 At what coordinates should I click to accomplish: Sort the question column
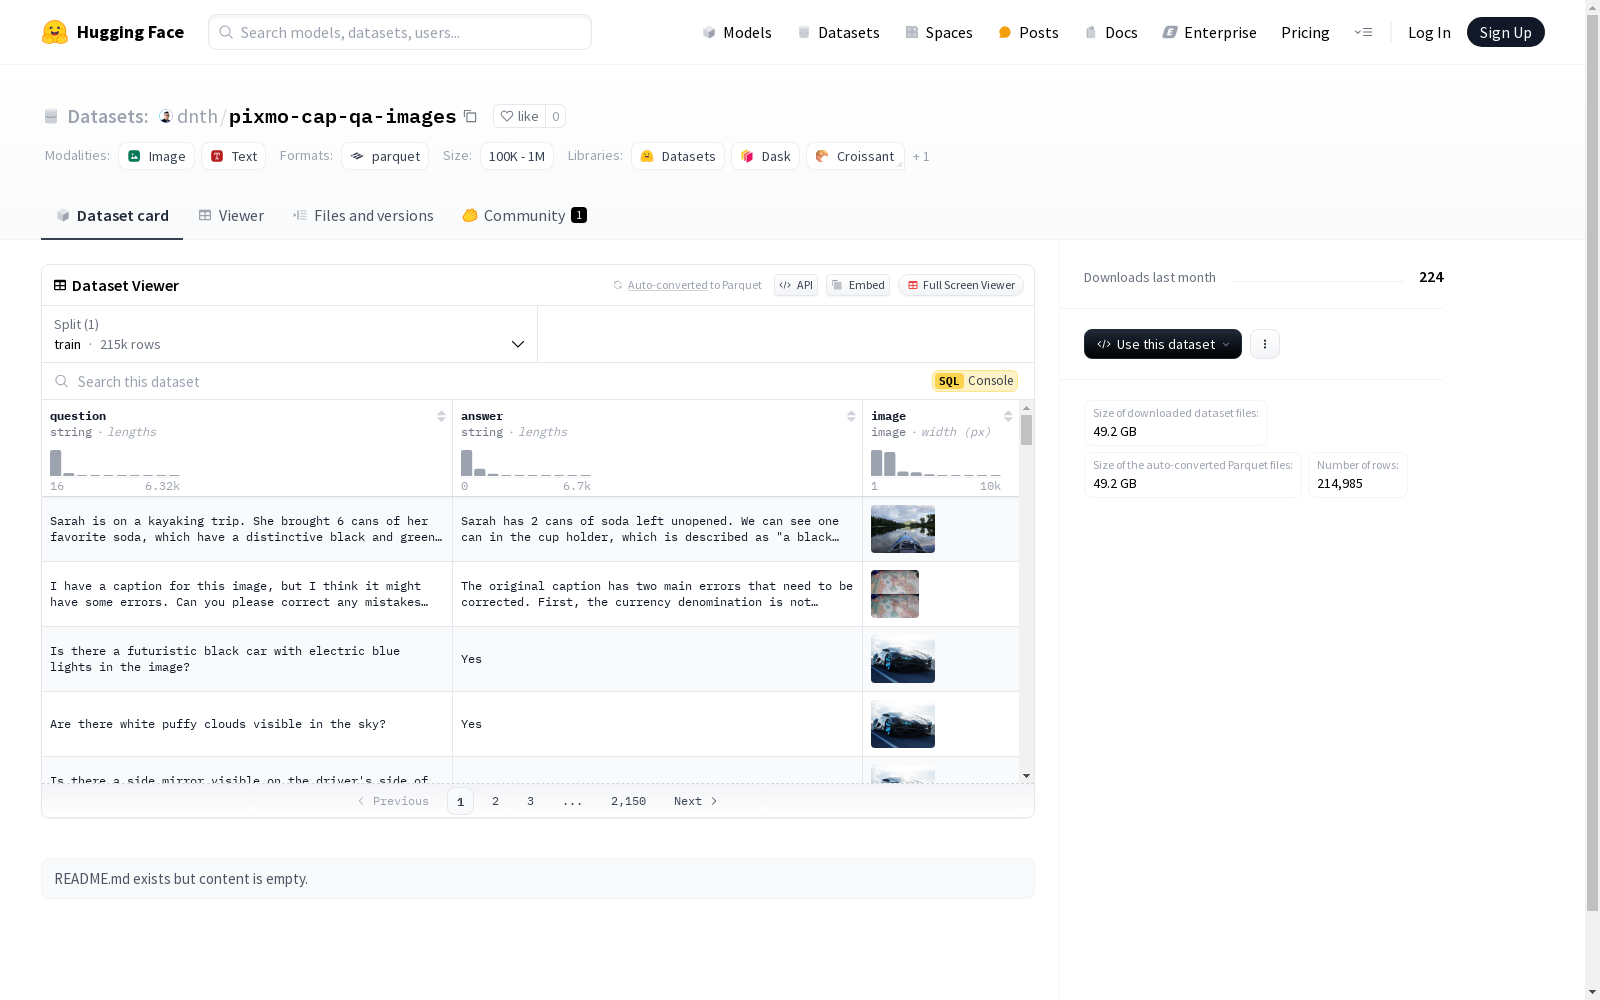tap(441, 416)
